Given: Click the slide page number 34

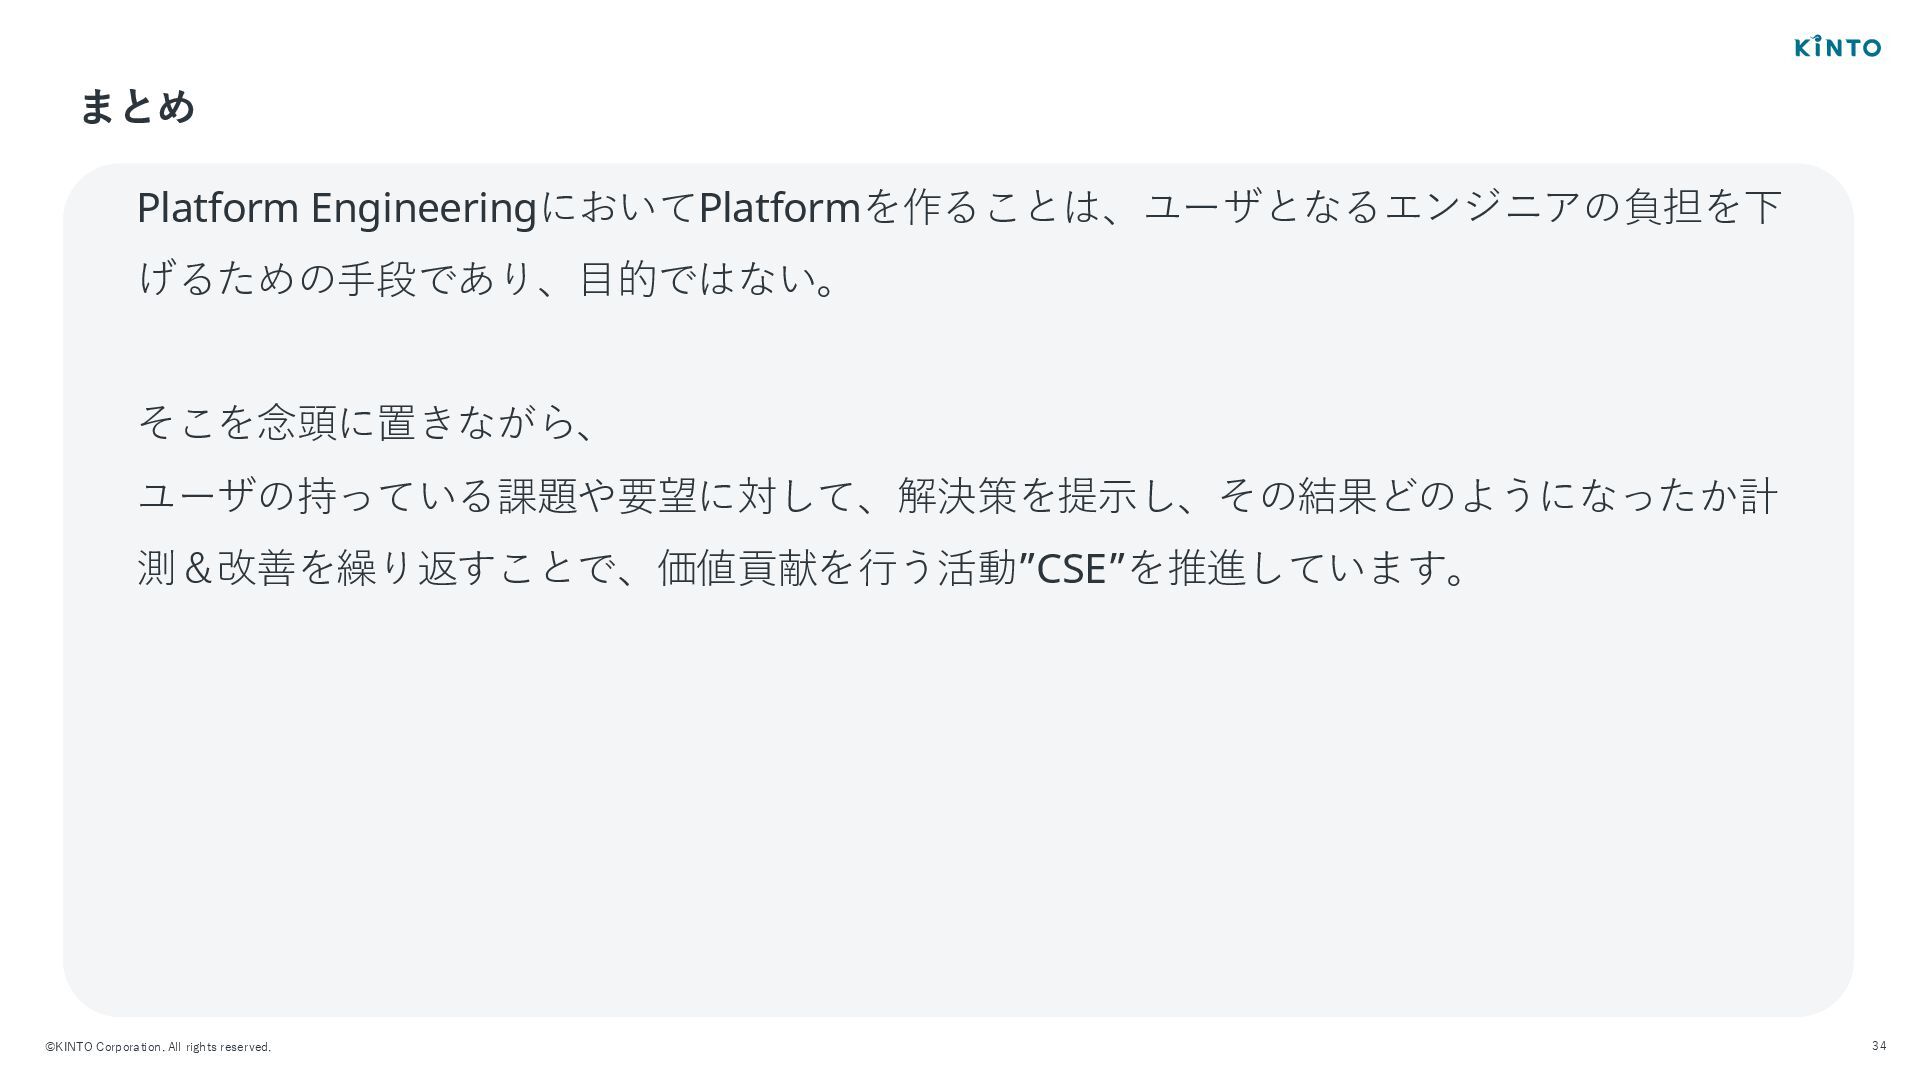Looking at the screenshot, I should [x=1879, y=1046].
